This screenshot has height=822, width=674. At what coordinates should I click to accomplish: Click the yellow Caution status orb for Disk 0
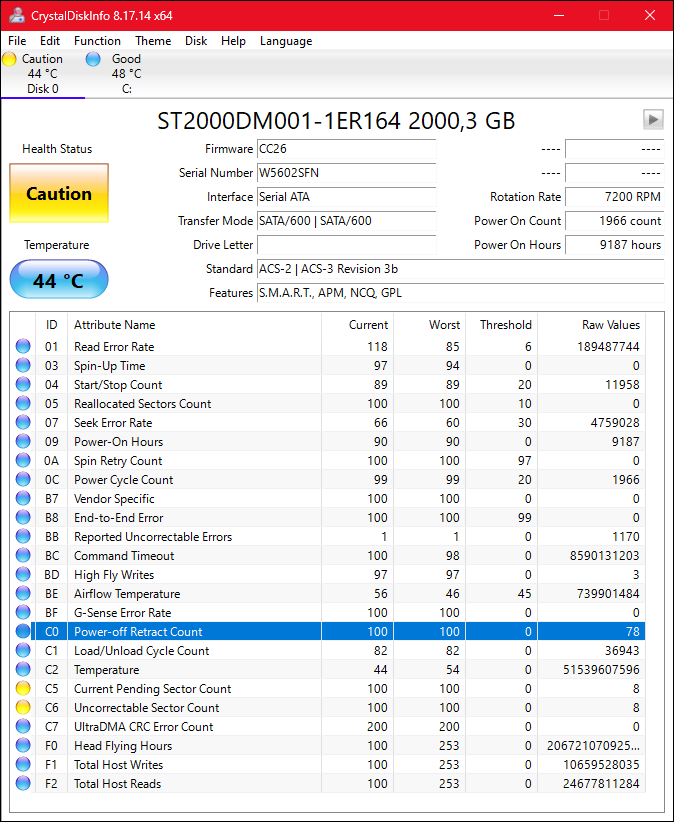click(9, 59)
